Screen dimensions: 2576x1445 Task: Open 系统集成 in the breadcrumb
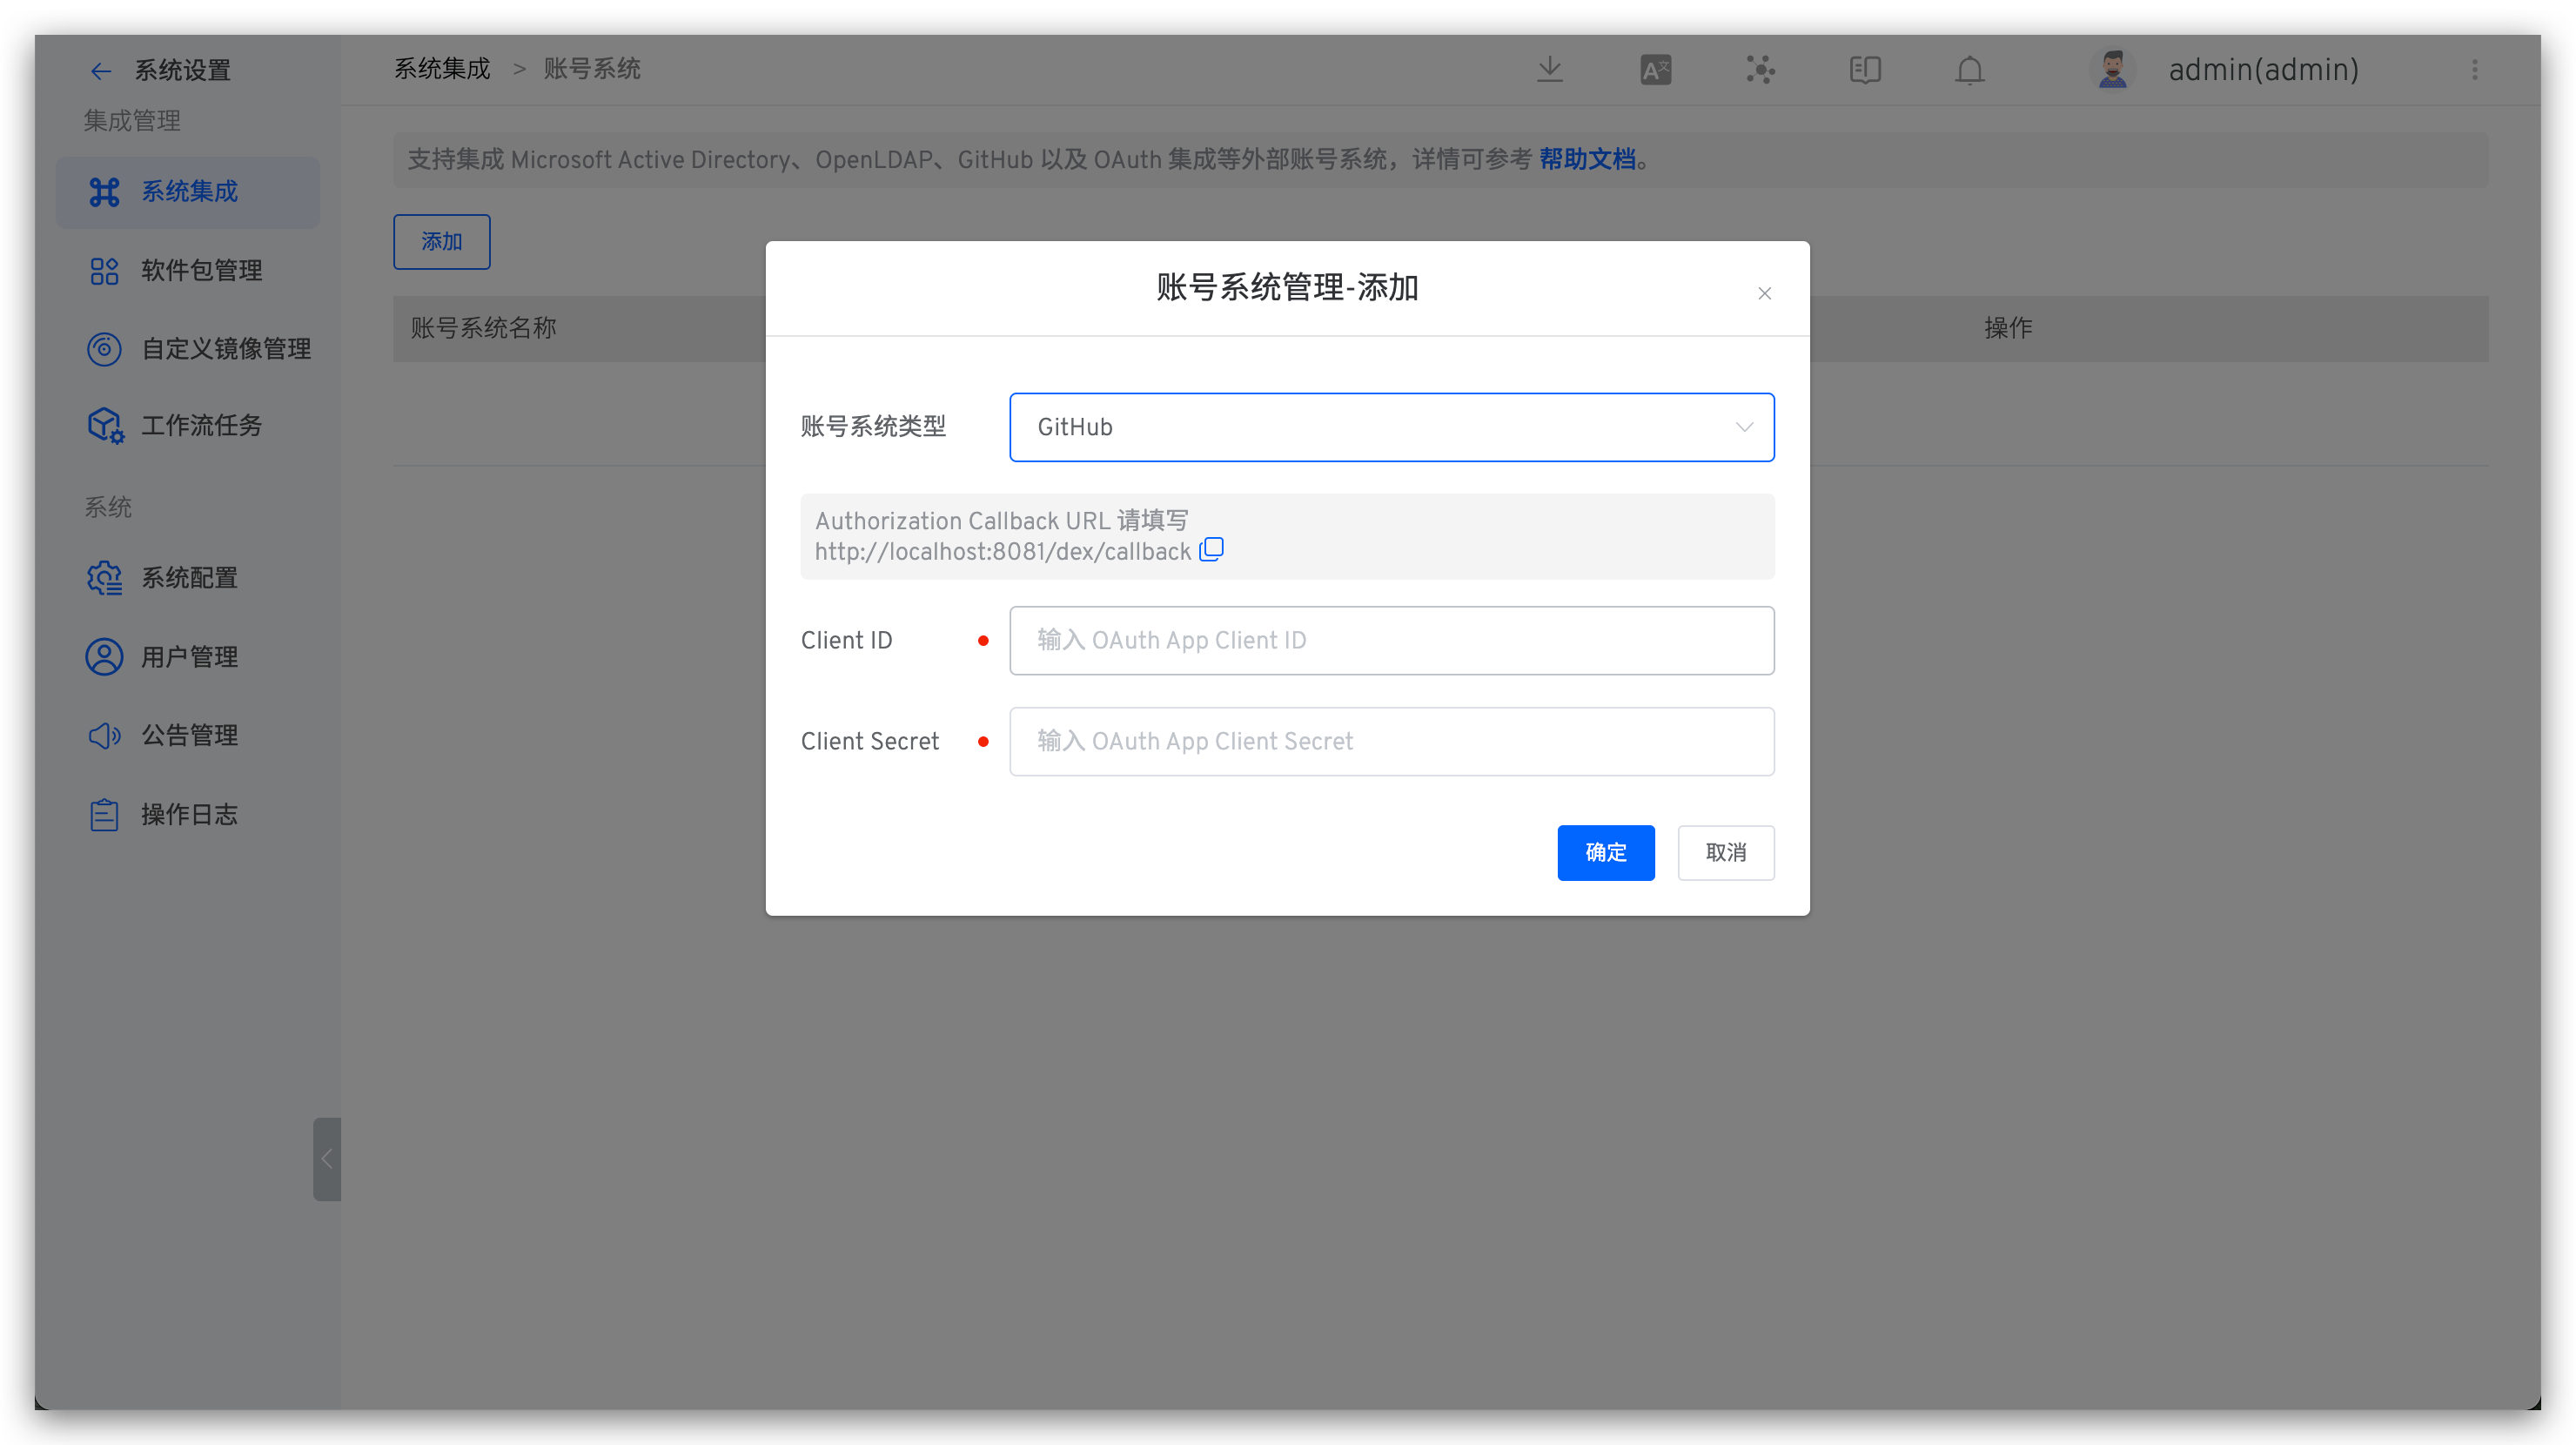click(442, 68)
